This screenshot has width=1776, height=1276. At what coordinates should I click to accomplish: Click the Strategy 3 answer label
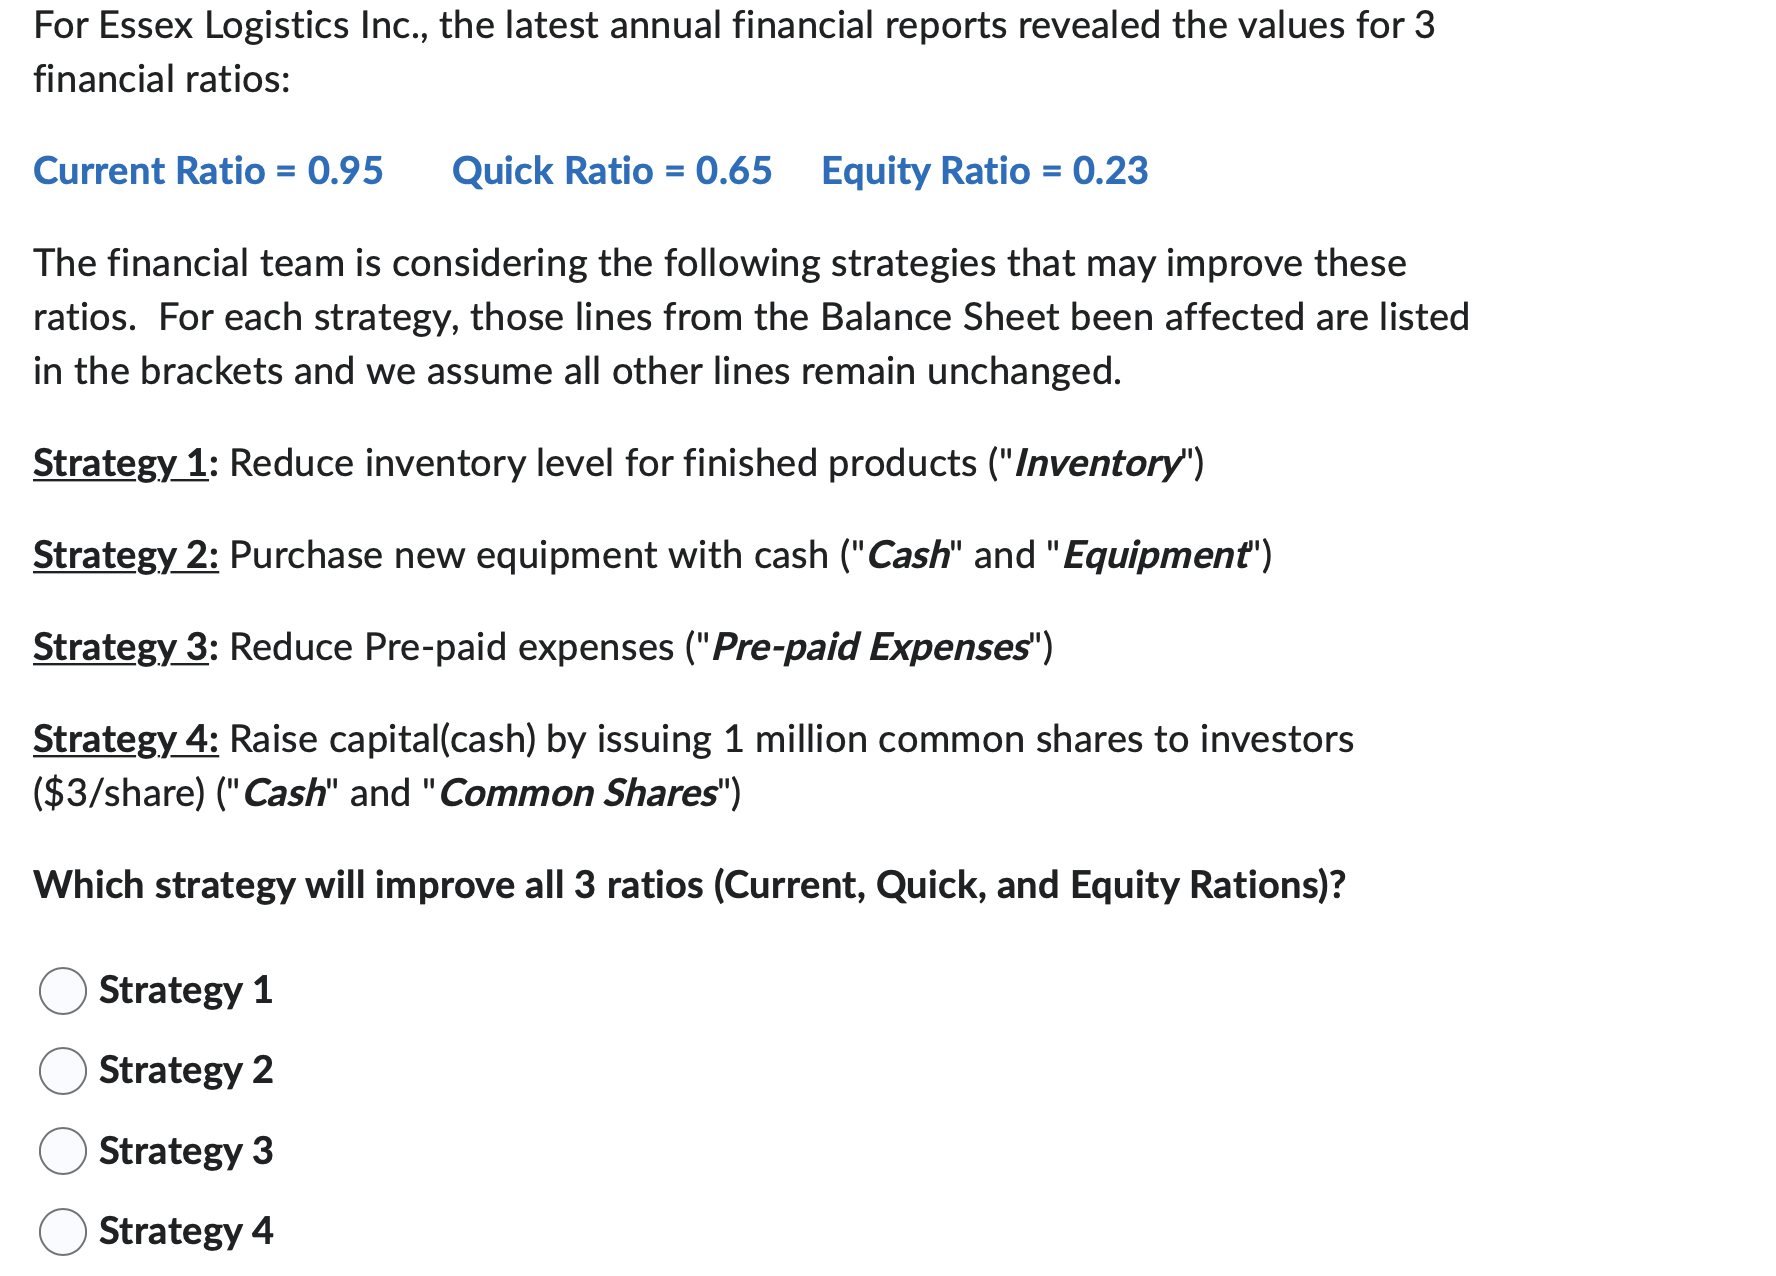(185, 1151)
